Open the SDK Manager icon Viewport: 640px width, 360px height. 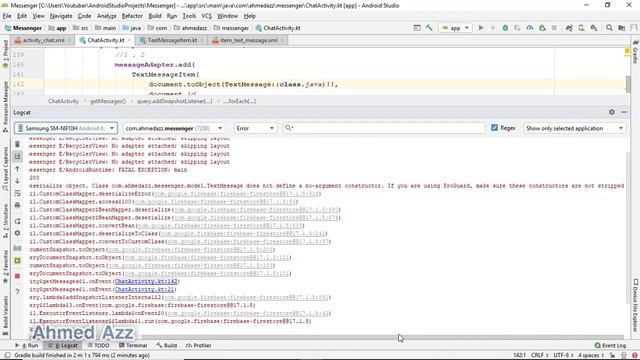594,28
